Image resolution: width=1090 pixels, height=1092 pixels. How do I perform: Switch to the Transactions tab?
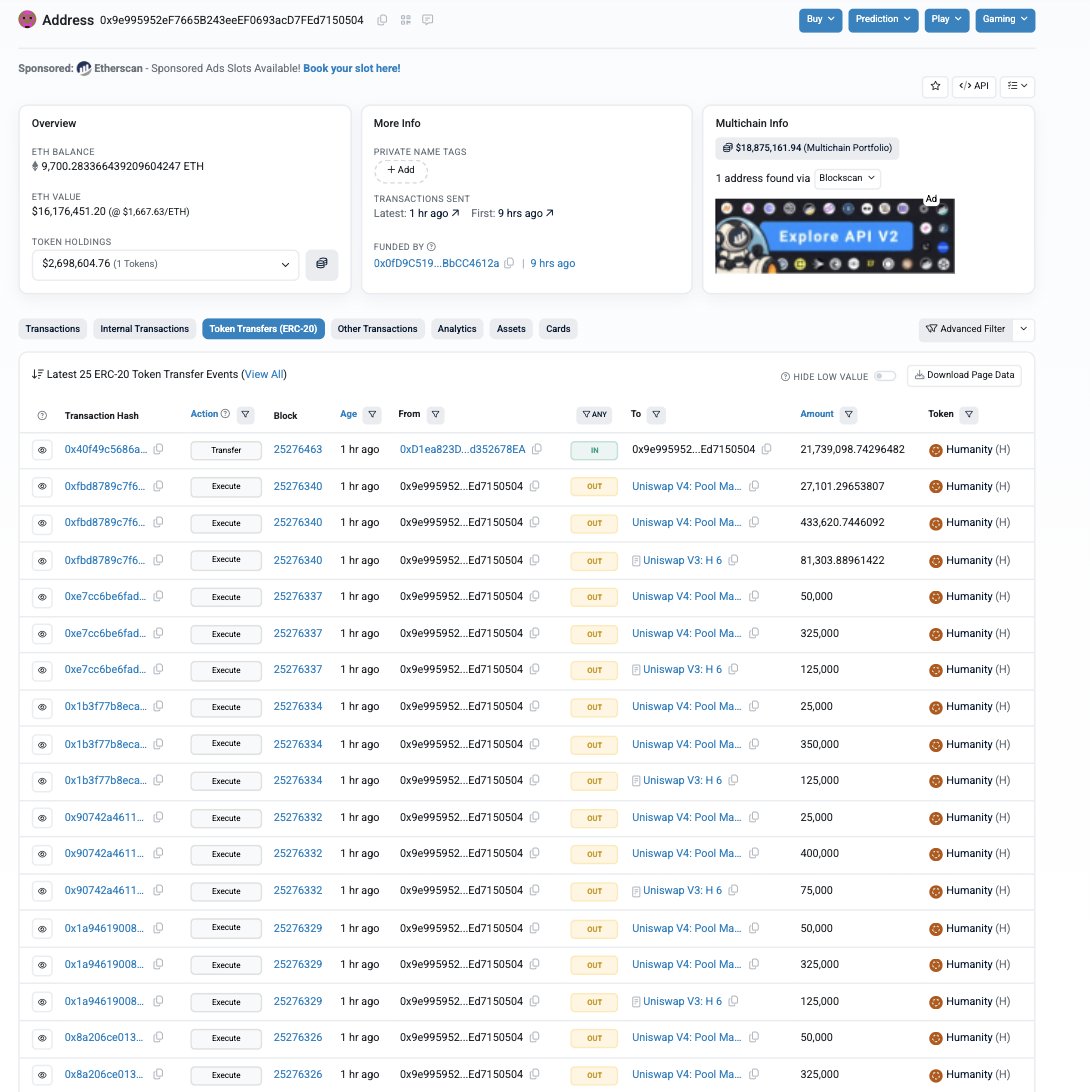click(x=53, y=329)
